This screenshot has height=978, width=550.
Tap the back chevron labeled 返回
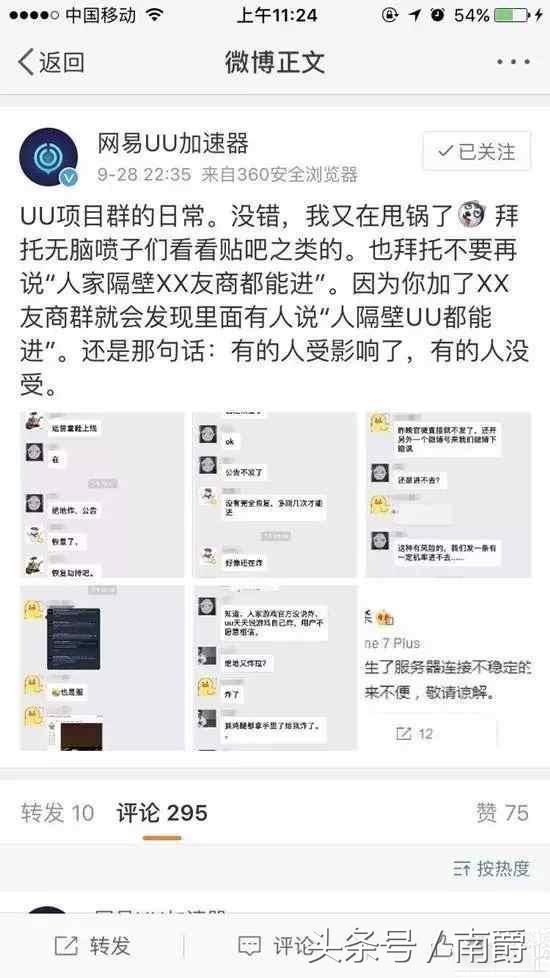tap(51, 62)
